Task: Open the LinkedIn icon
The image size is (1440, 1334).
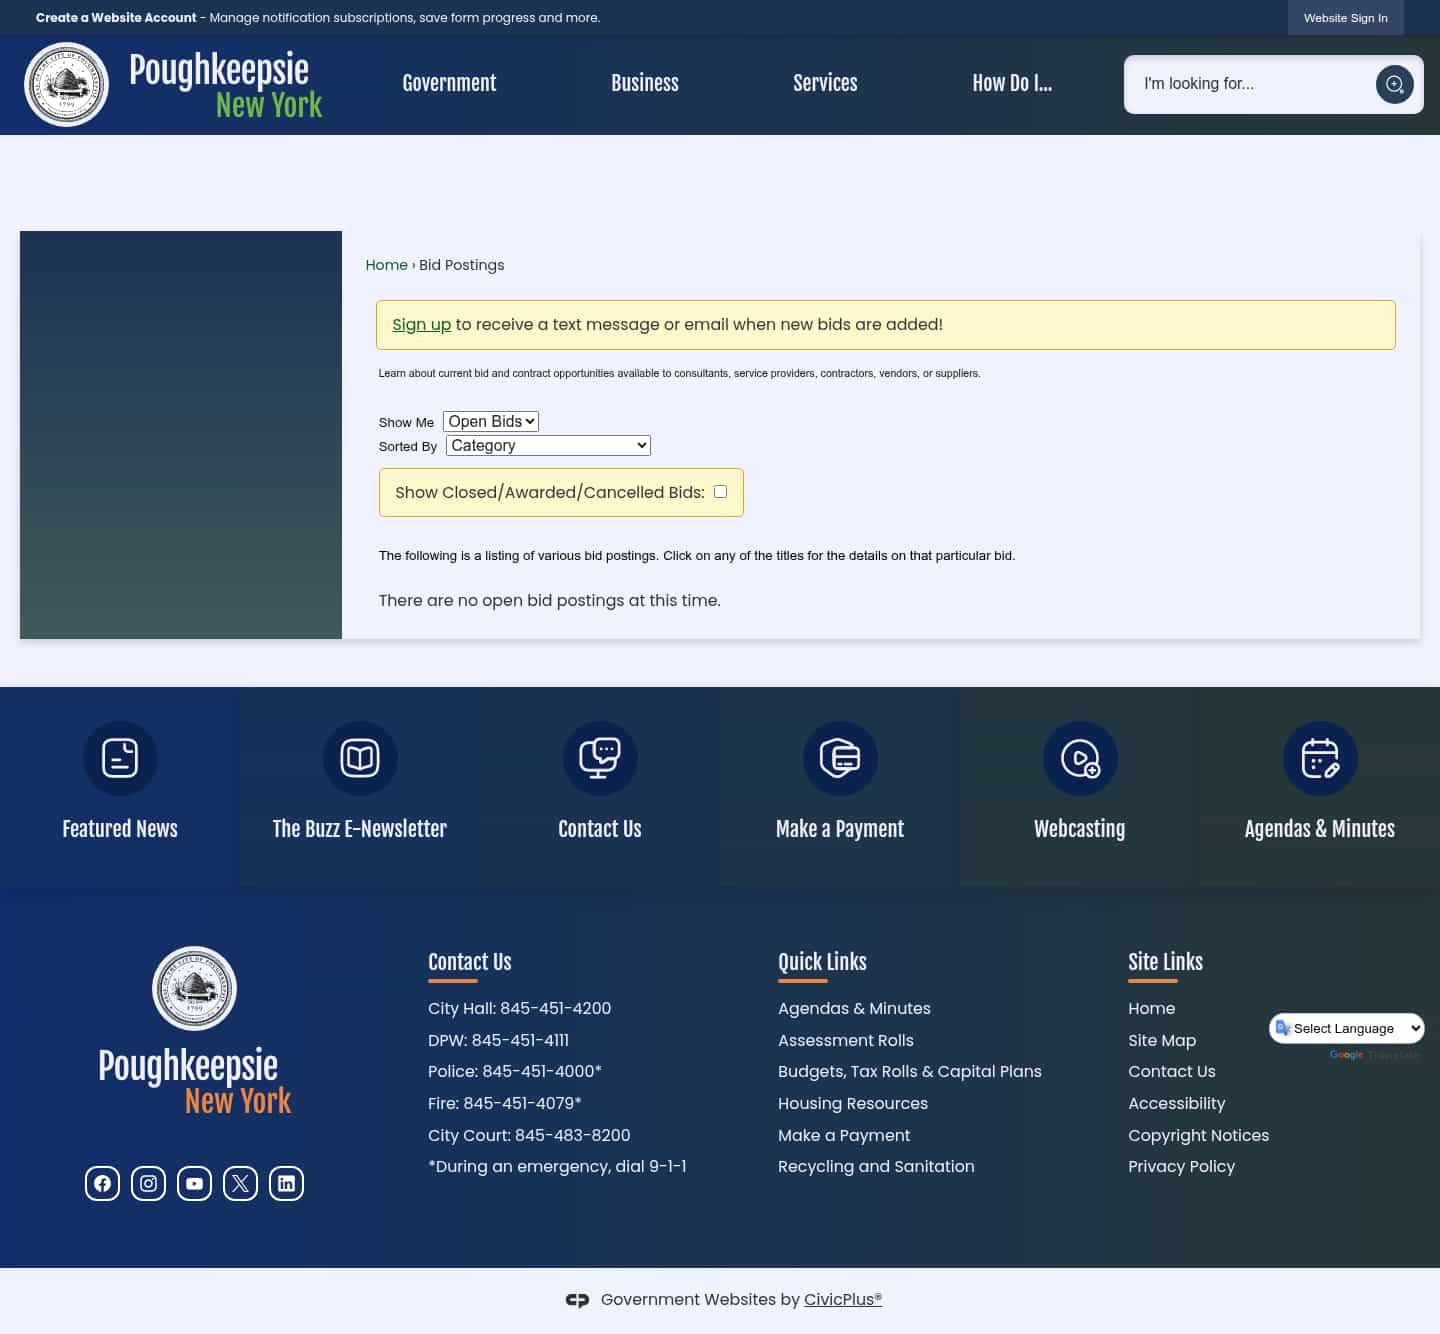Action: point(286,1183)
